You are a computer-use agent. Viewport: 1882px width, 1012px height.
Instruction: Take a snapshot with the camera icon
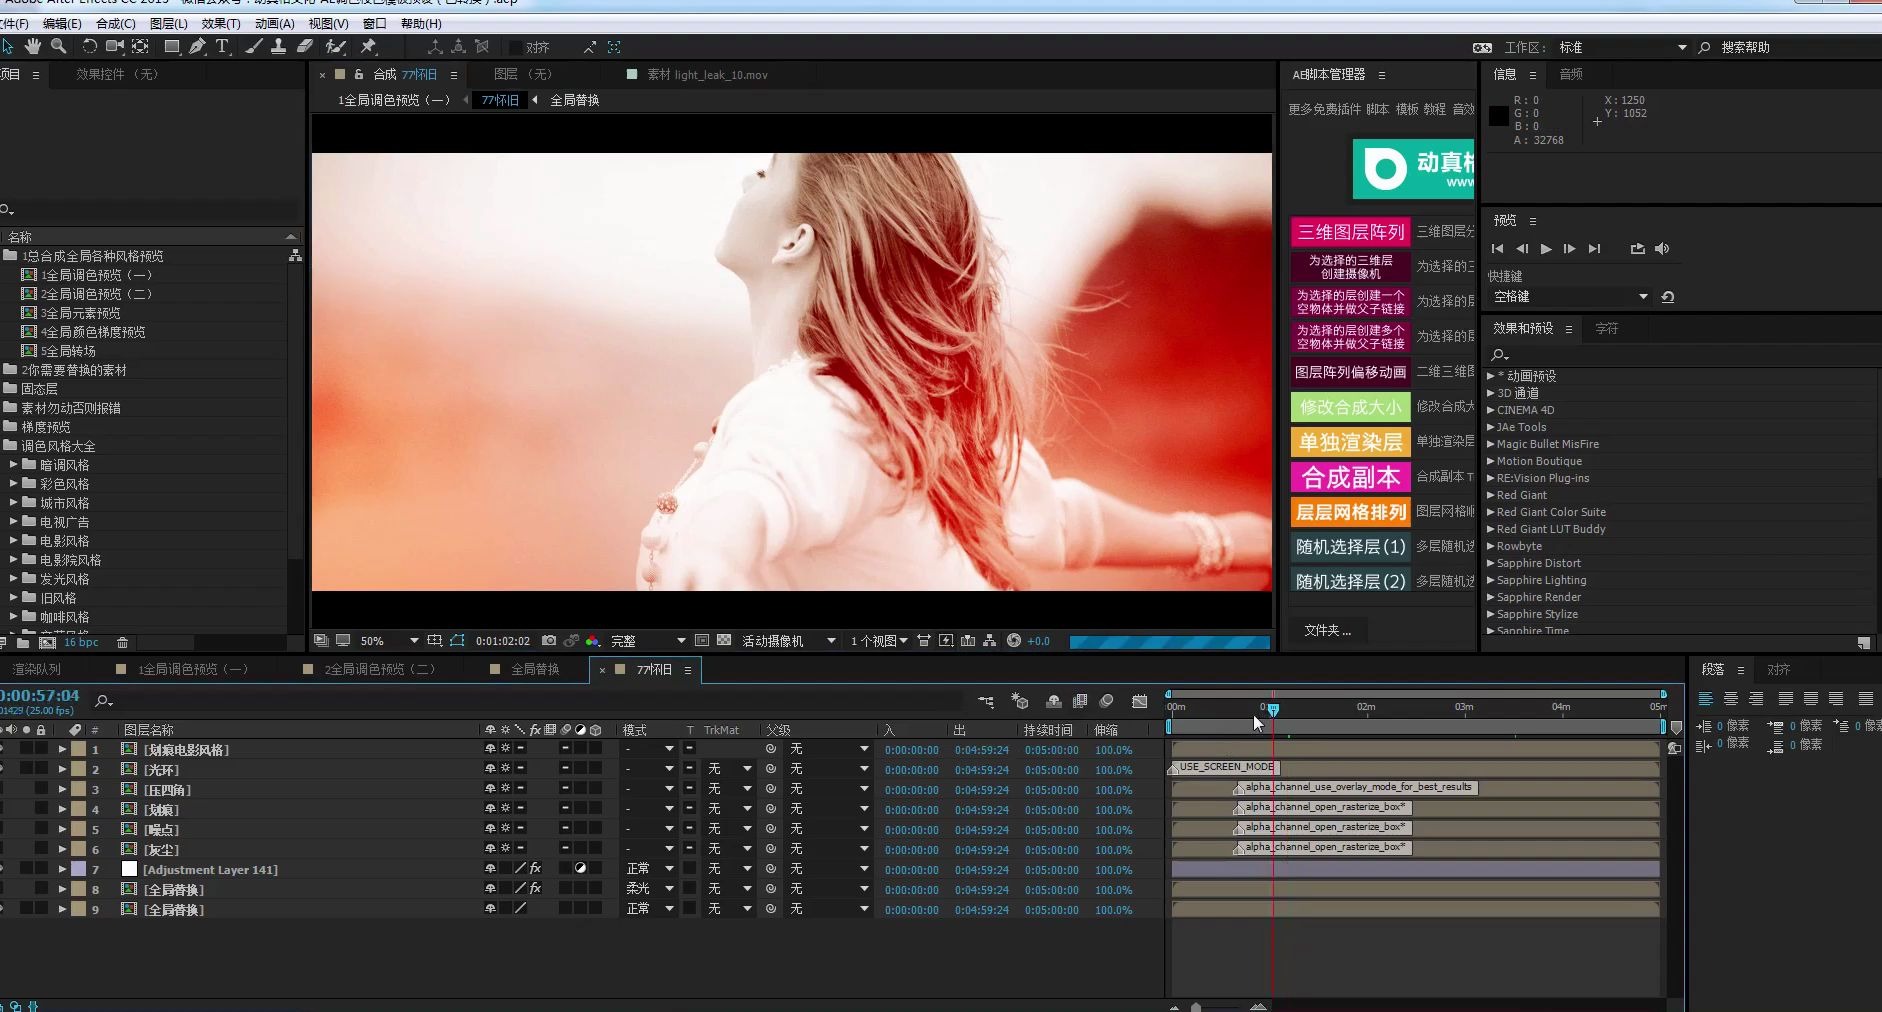(x=549, y=640)
